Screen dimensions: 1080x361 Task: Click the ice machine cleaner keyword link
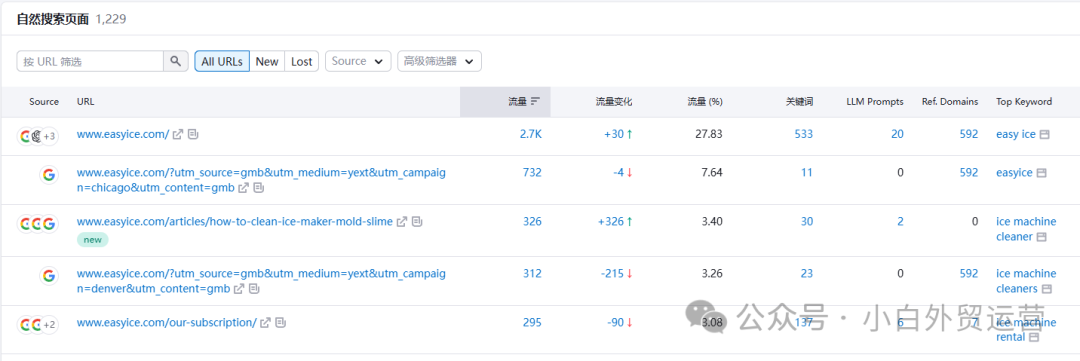coord(1026,229)
